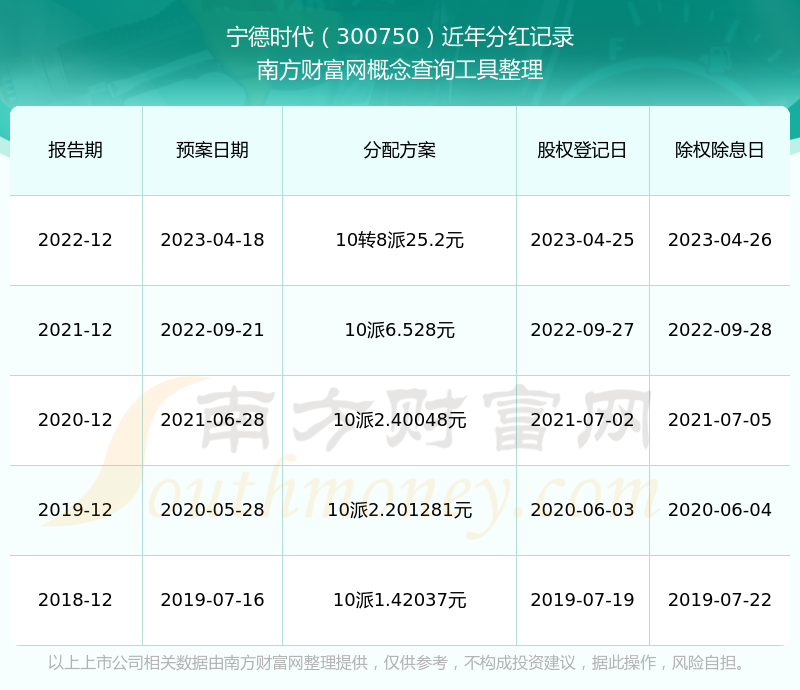Click the subtitle 南方财富网概念查询工具整理

click(400, 70)
